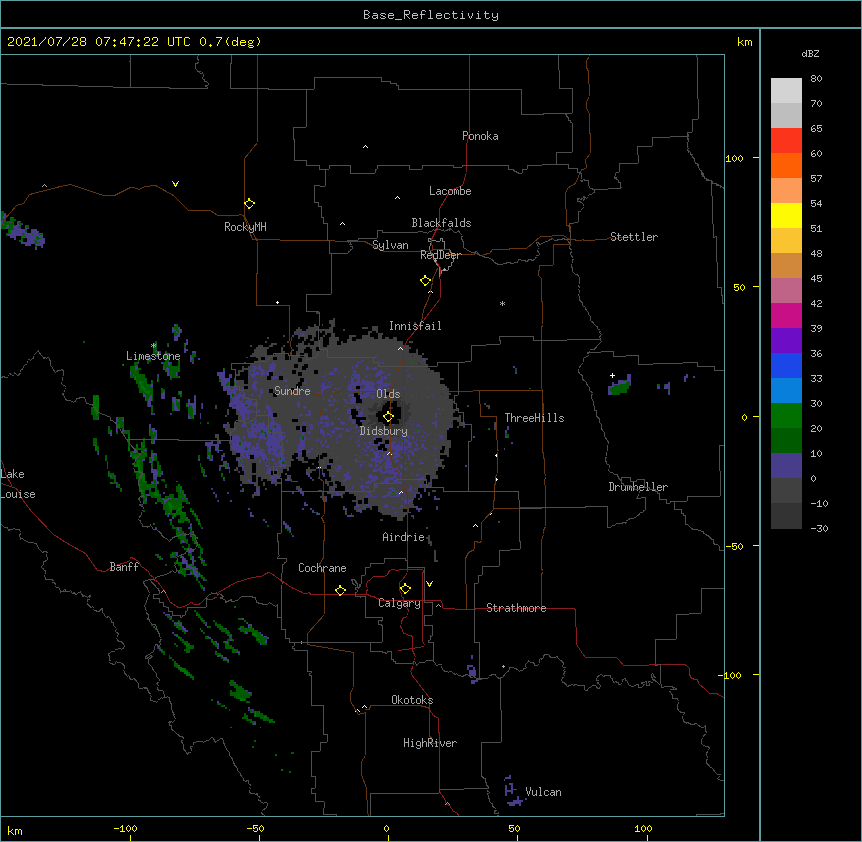Click the Base_Reflectivity title text
862x842 pixels.
(x=431, y=15)
